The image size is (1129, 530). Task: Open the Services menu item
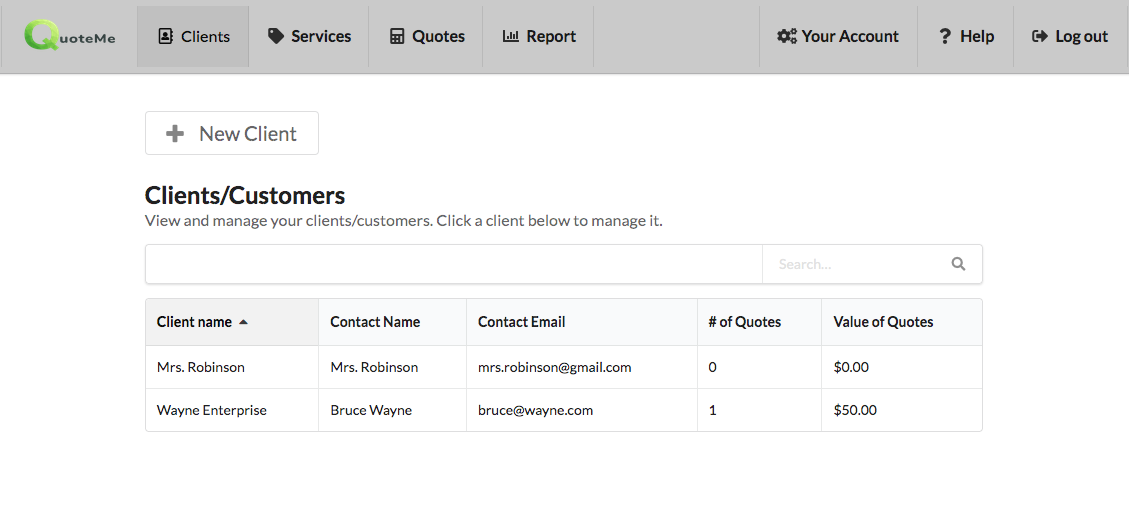[x=309, y=36]
